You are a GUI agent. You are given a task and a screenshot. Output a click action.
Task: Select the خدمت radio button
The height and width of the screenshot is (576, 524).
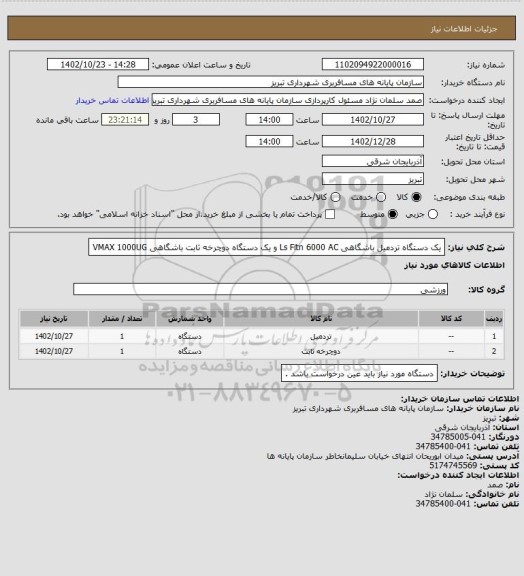pos(381,197)
